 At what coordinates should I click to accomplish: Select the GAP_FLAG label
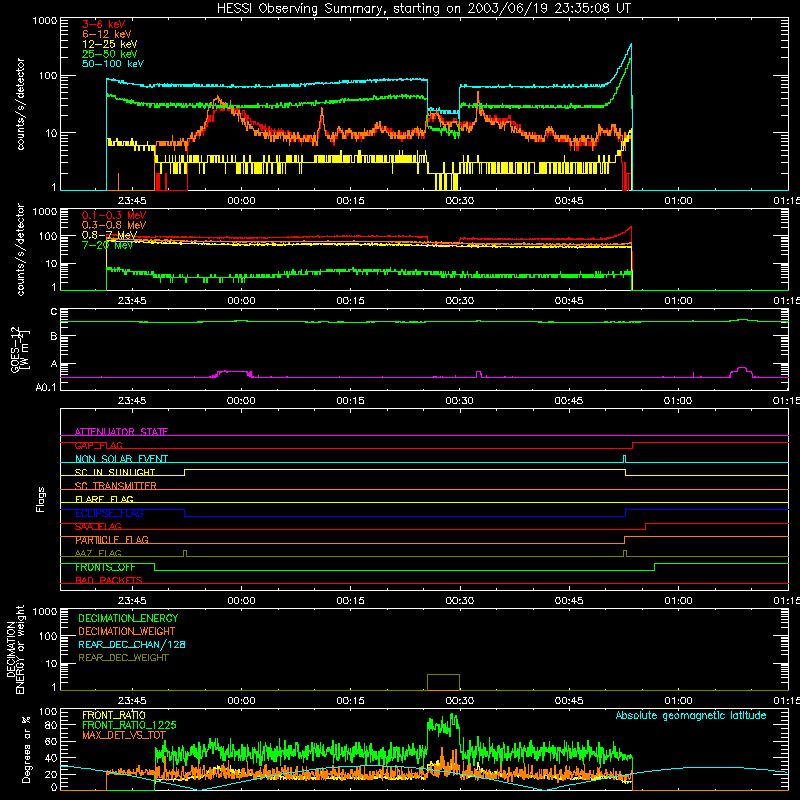(x=98, y=445)
